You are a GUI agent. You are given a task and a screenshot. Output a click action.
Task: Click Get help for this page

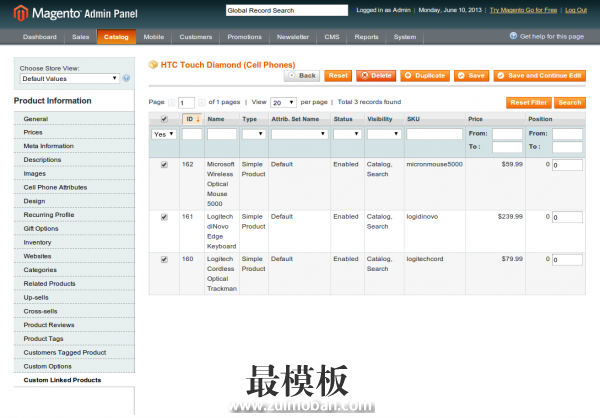tap(551, 36)
